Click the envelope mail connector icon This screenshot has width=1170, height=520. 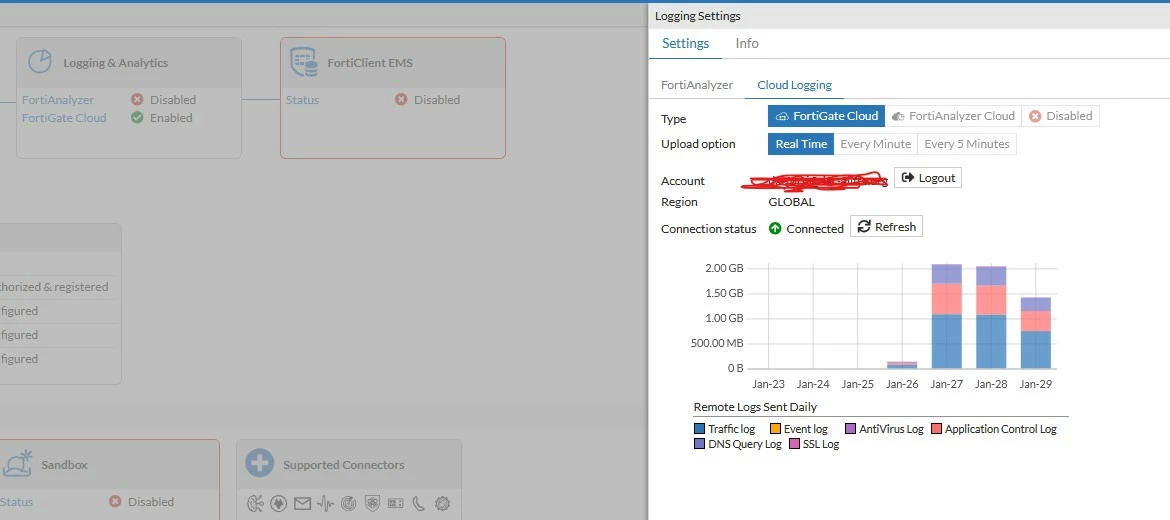[302, 504]
